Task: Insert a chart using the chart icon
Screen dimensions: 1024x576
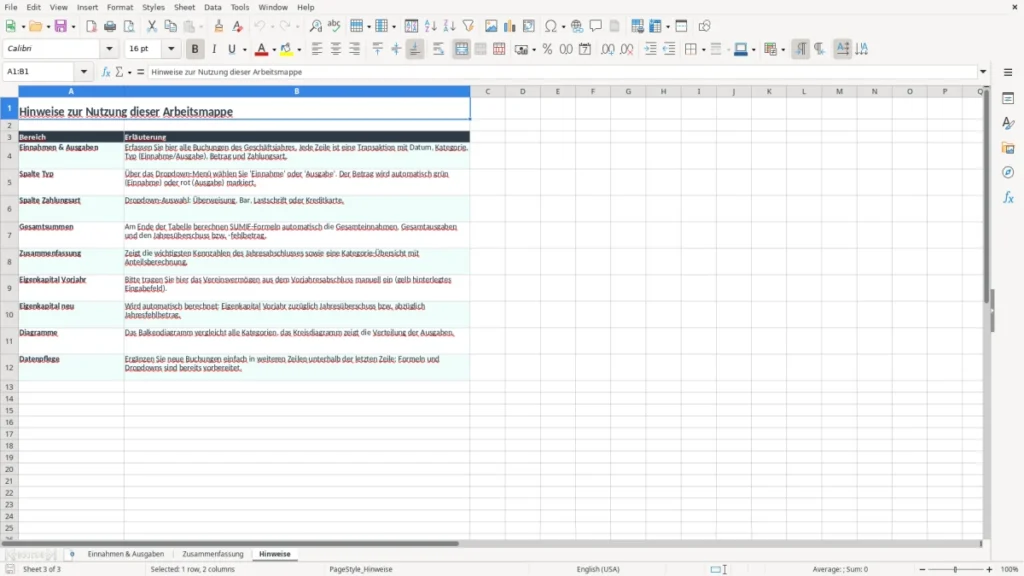Action: (x=510, y=26)
